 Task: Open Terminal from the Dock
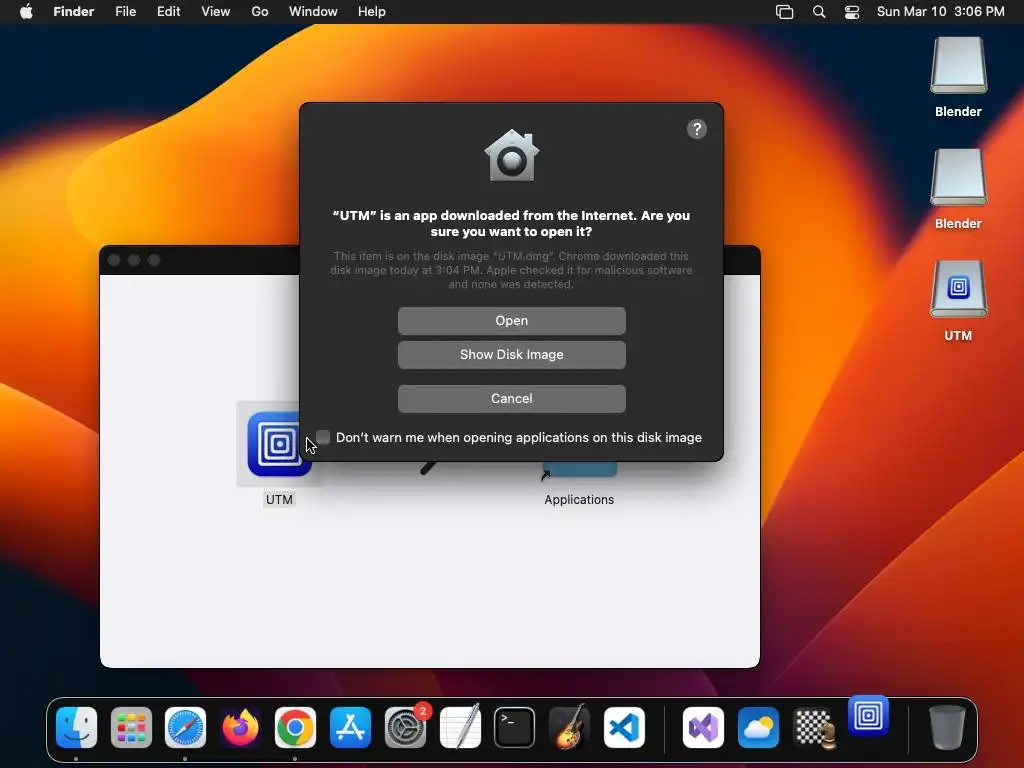pos(515,728)
